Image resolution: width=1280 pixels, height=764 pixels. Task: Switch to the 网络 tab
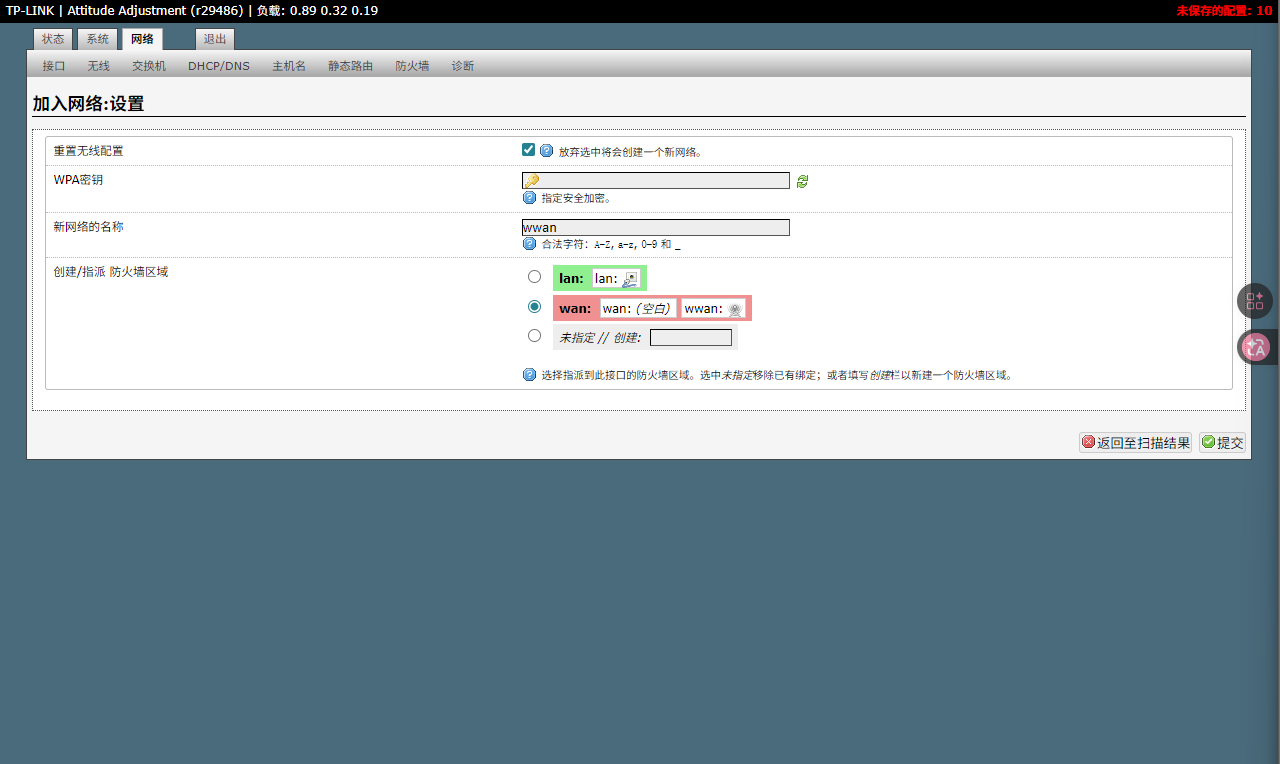[142, 39]
